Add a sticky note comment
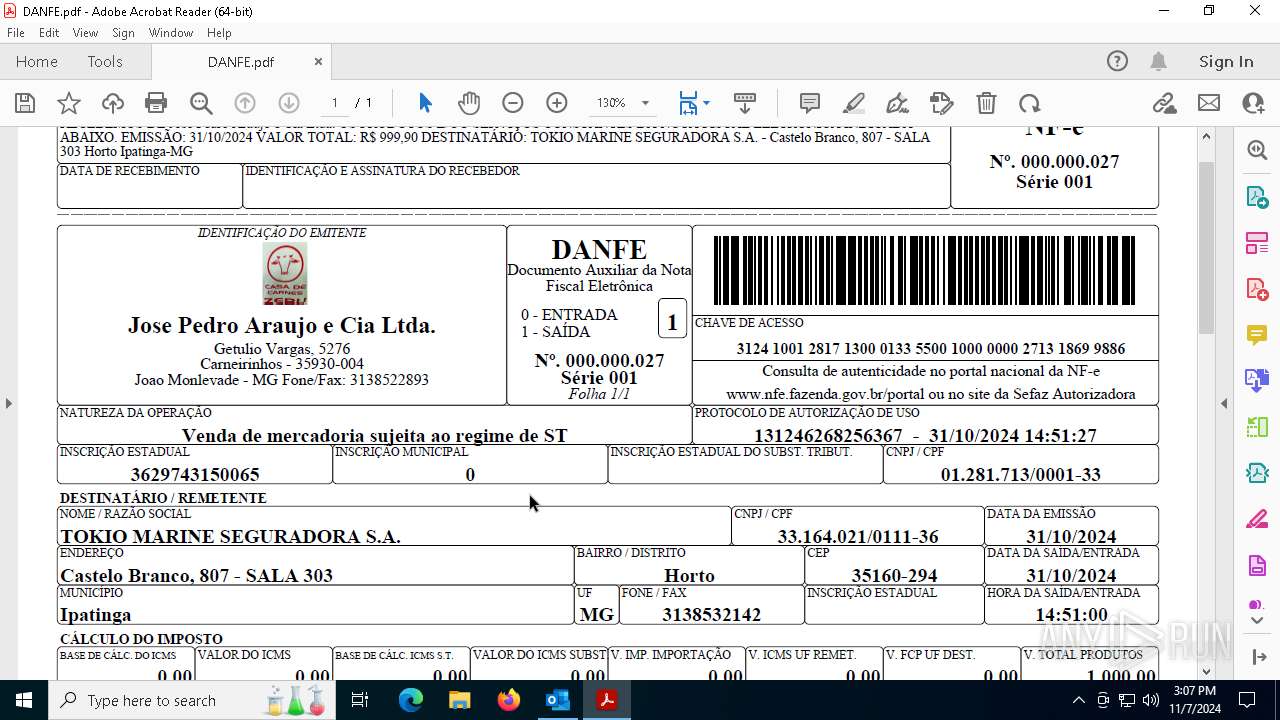Viewport: 1280px width, 720px height. [x=810, y=103]
